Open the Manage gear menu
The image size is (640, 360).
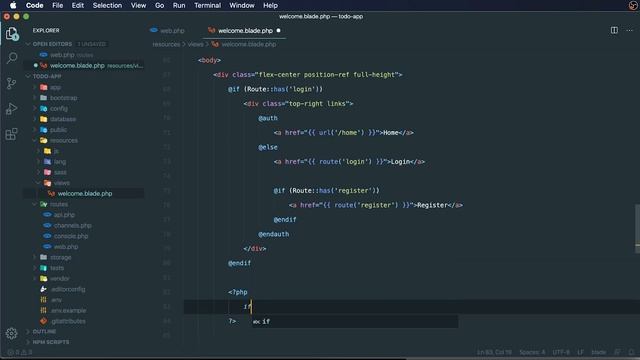[11, 333]
